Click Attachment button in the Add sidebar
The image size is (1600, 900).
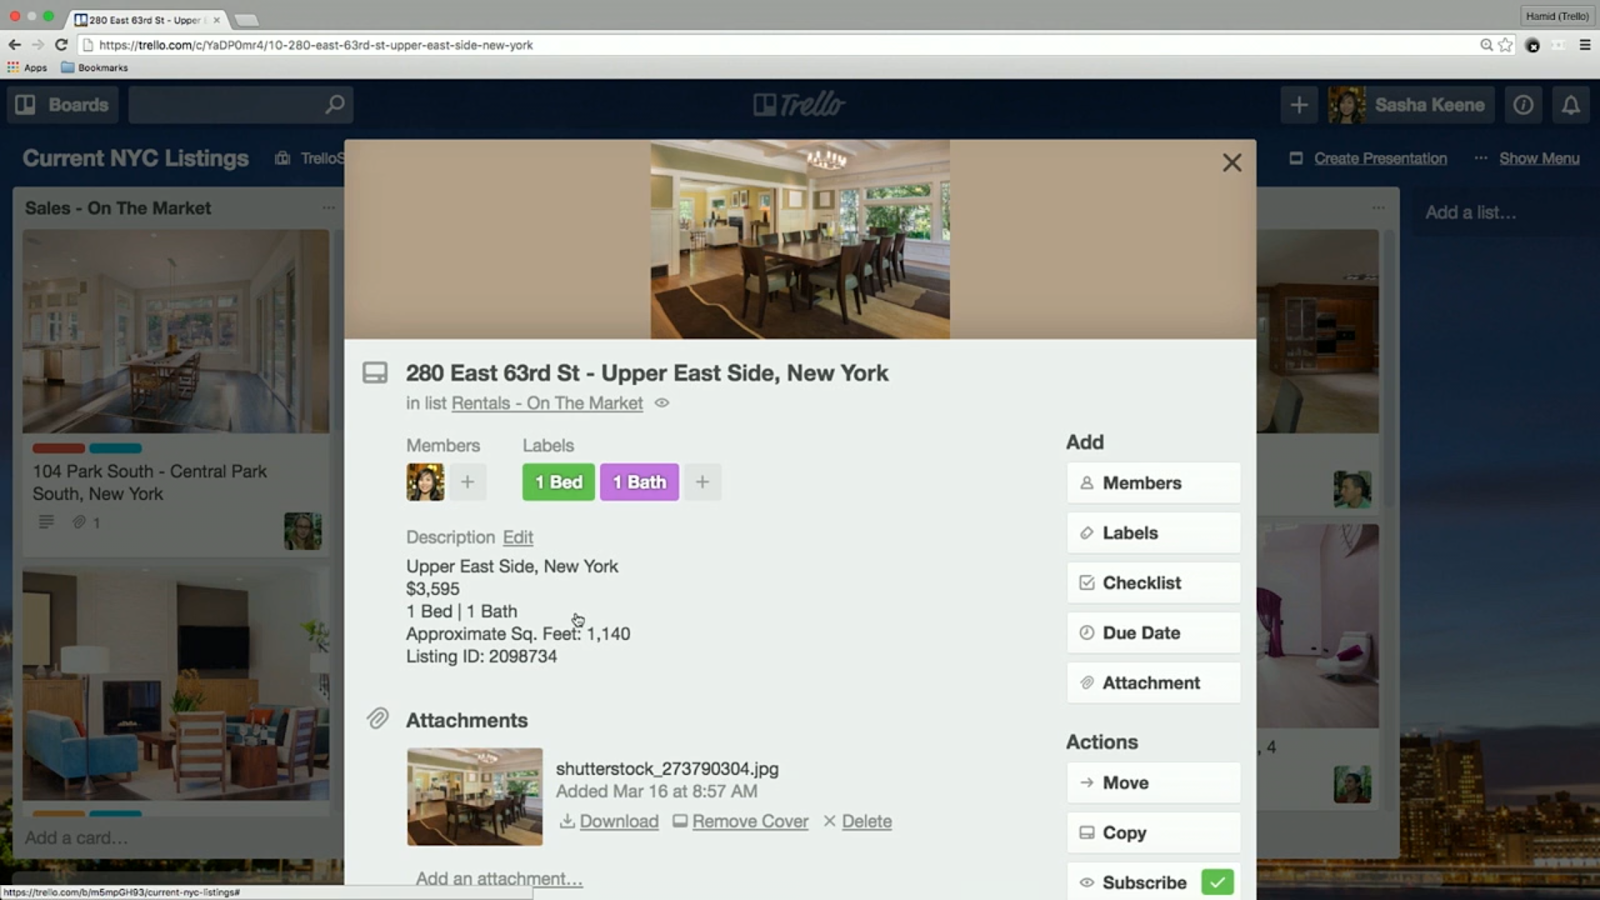coord(1153,683)
